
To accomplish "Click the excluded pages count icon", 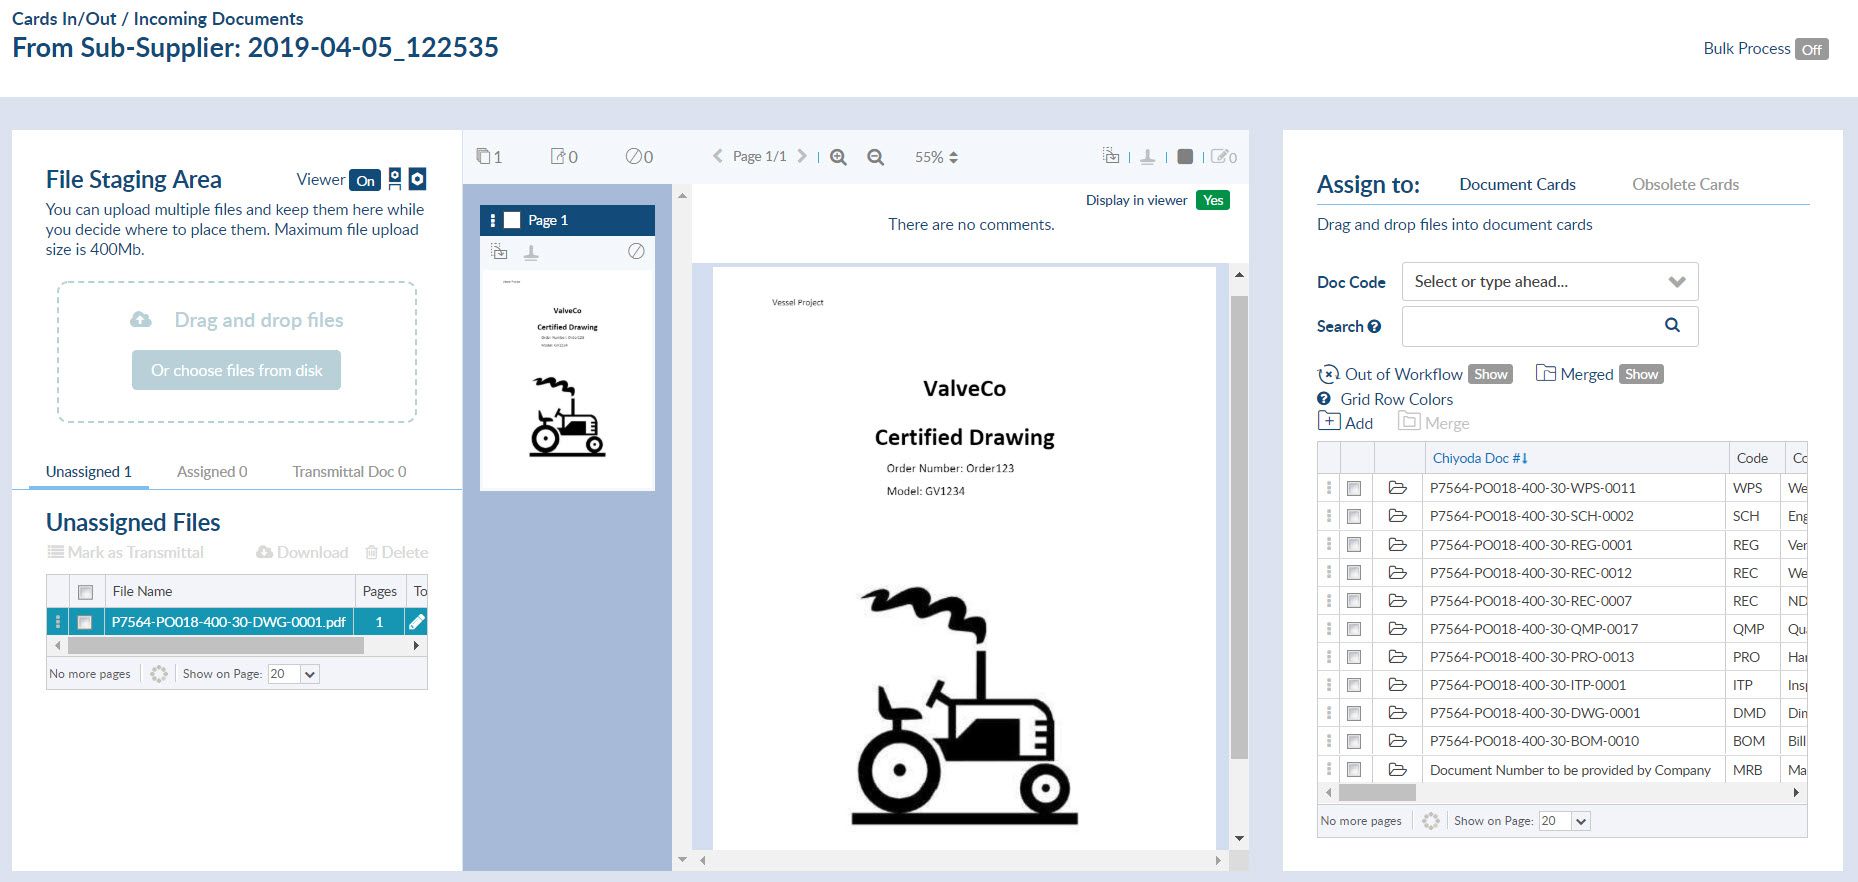I will (639, 156).
